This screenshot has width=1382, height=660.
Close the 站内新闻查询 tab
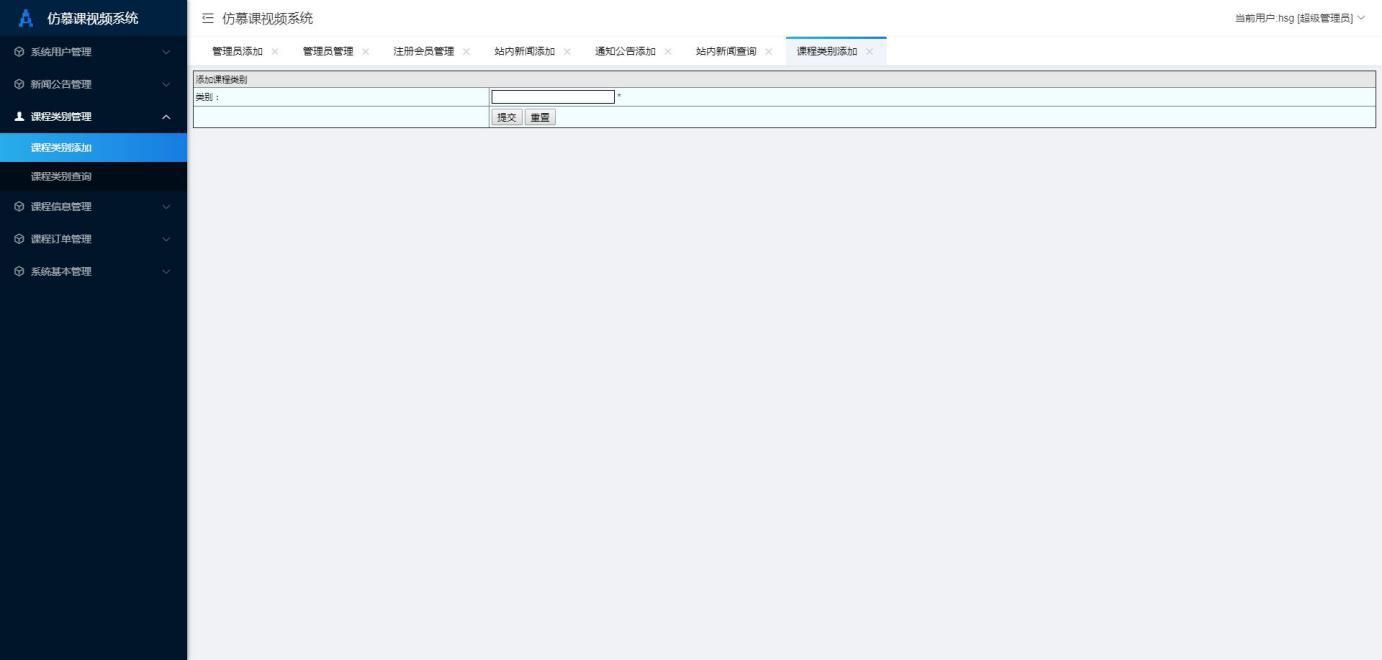point(769,52)
